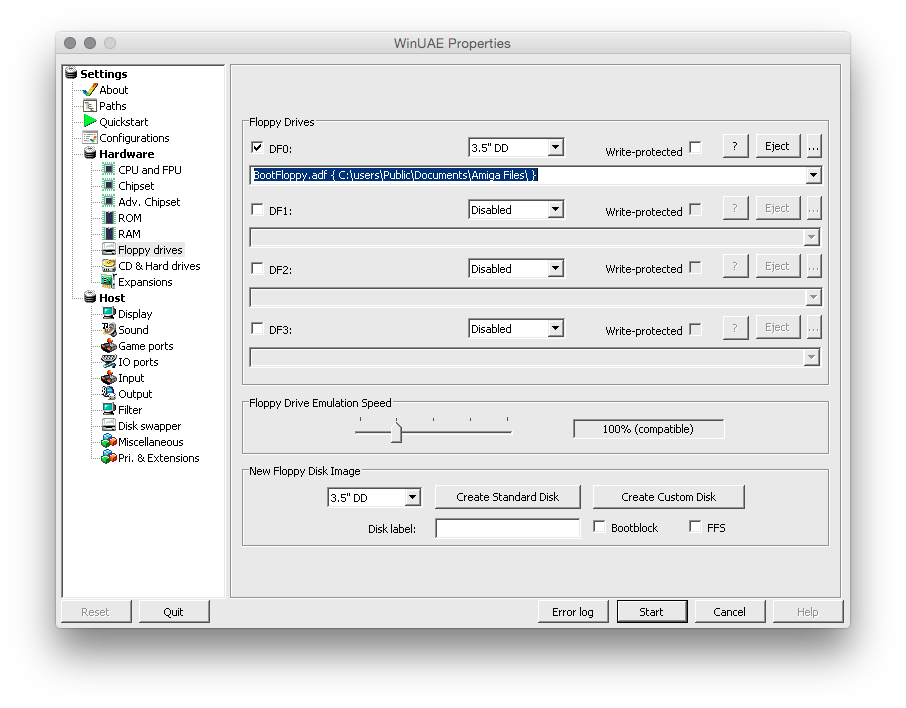This screenshot has height=708, width=906.
Task: Click the Disk label input field
Action: coord(507,528)
